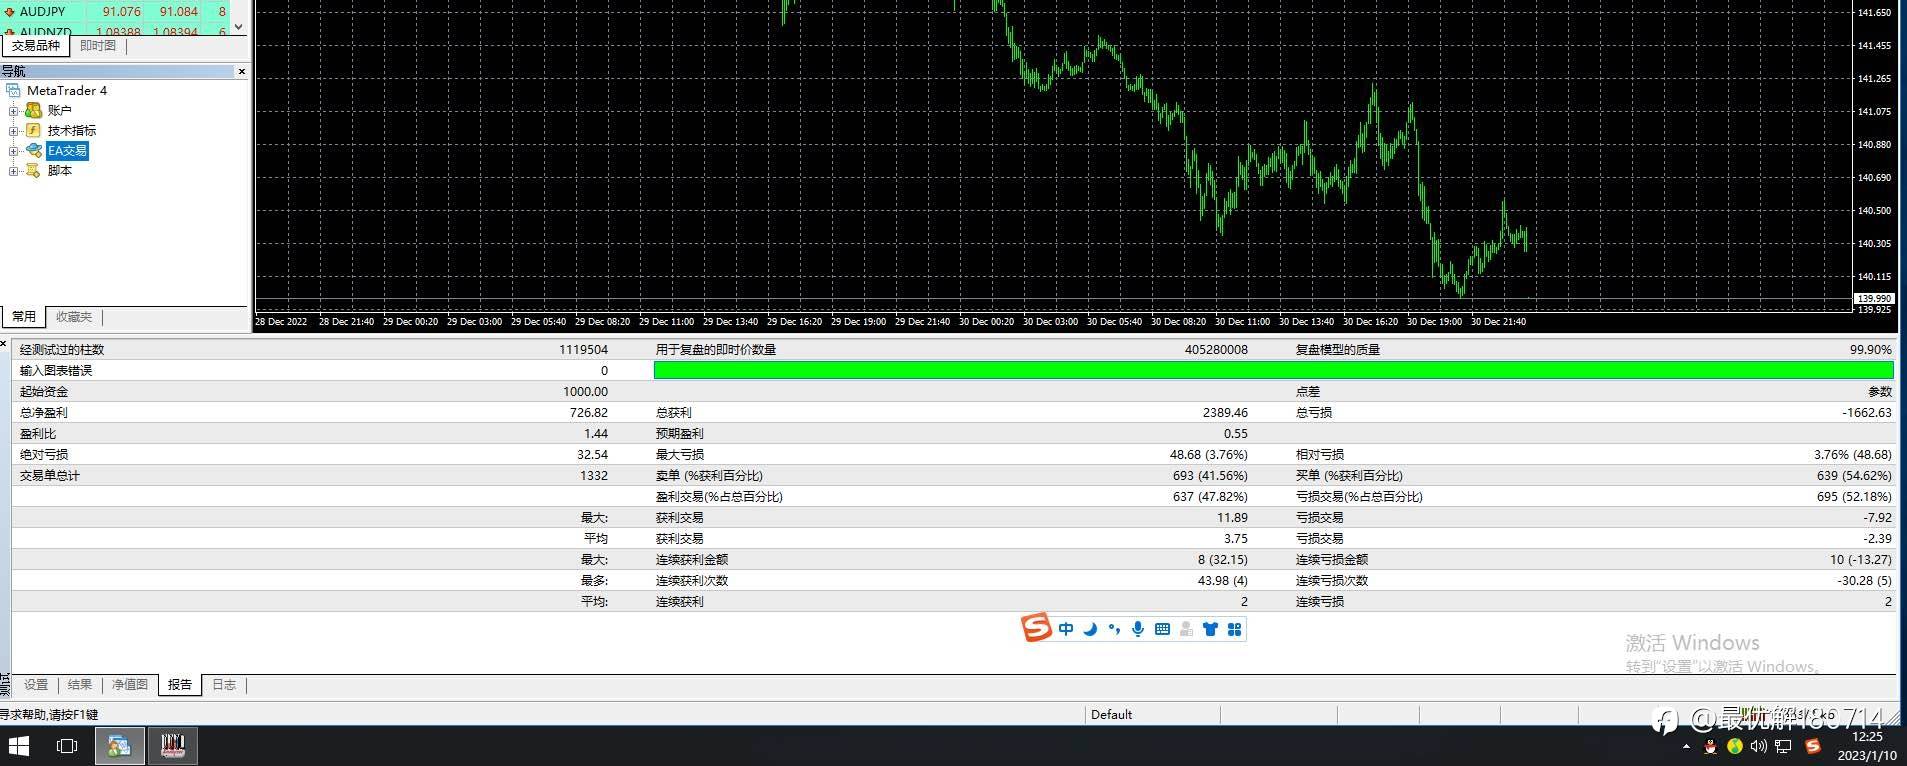Click the 最大亏损 value 48.68 (3.76%)
1907x766 pixels.
click(x=1208, y=455)
